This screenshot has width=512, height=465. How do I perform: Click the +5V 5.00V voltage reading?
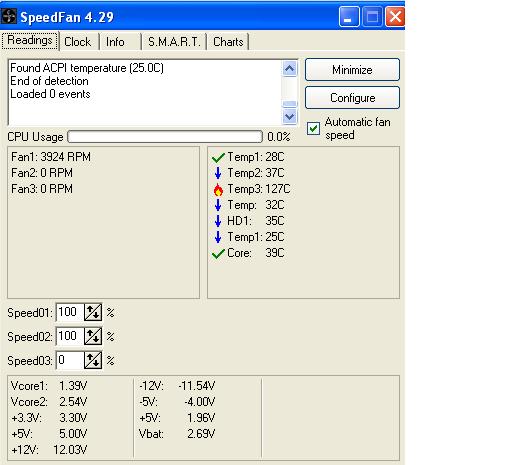pos(49,434)
